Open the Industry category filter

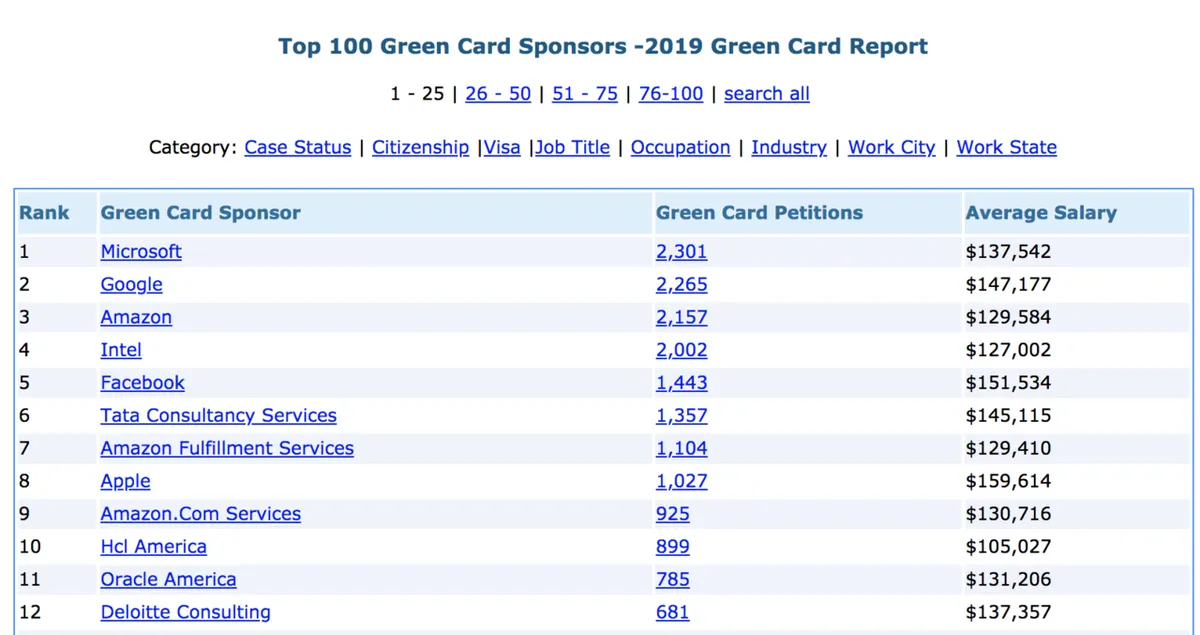coord(789,147)
